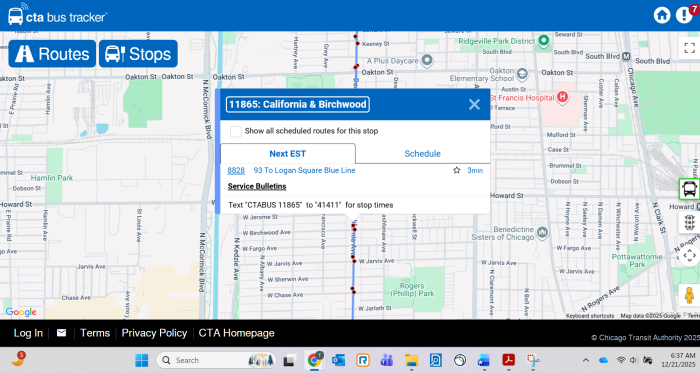Viewport: 700px width, 373px height.
Task: Click the Ridgeville Park District marker
Action: (x=543, y=41)
